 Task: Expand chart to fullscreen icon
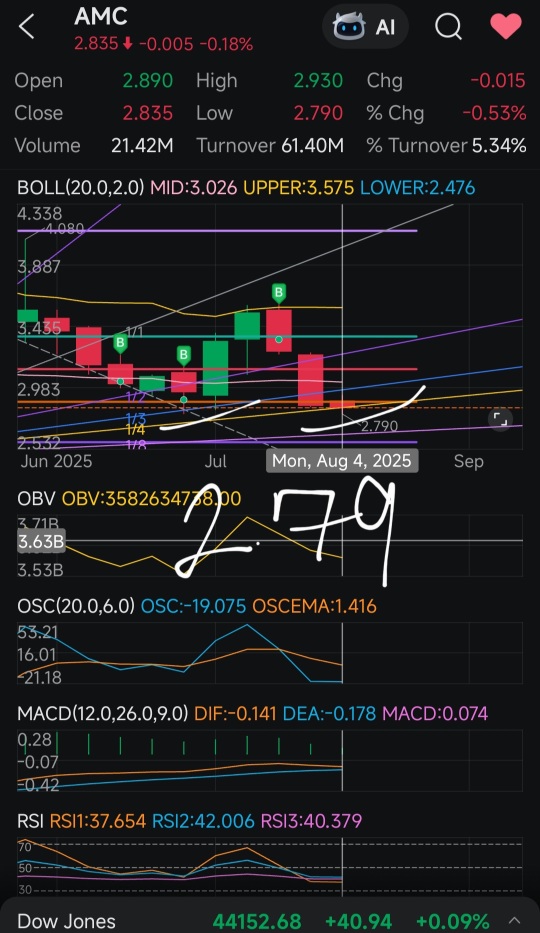tap(500, 420)
